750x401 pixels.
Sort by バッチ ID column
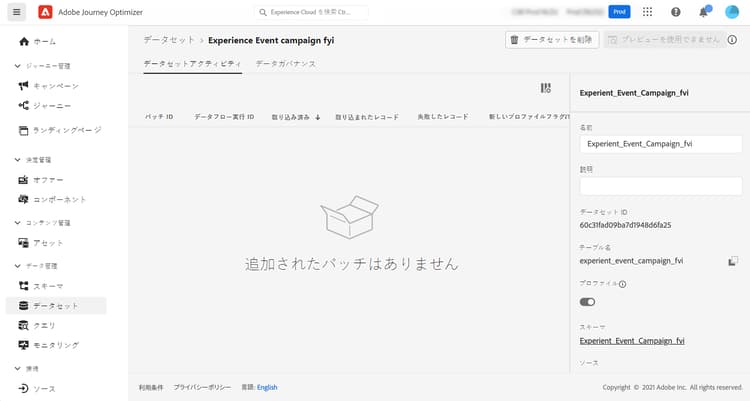(159, 117)
